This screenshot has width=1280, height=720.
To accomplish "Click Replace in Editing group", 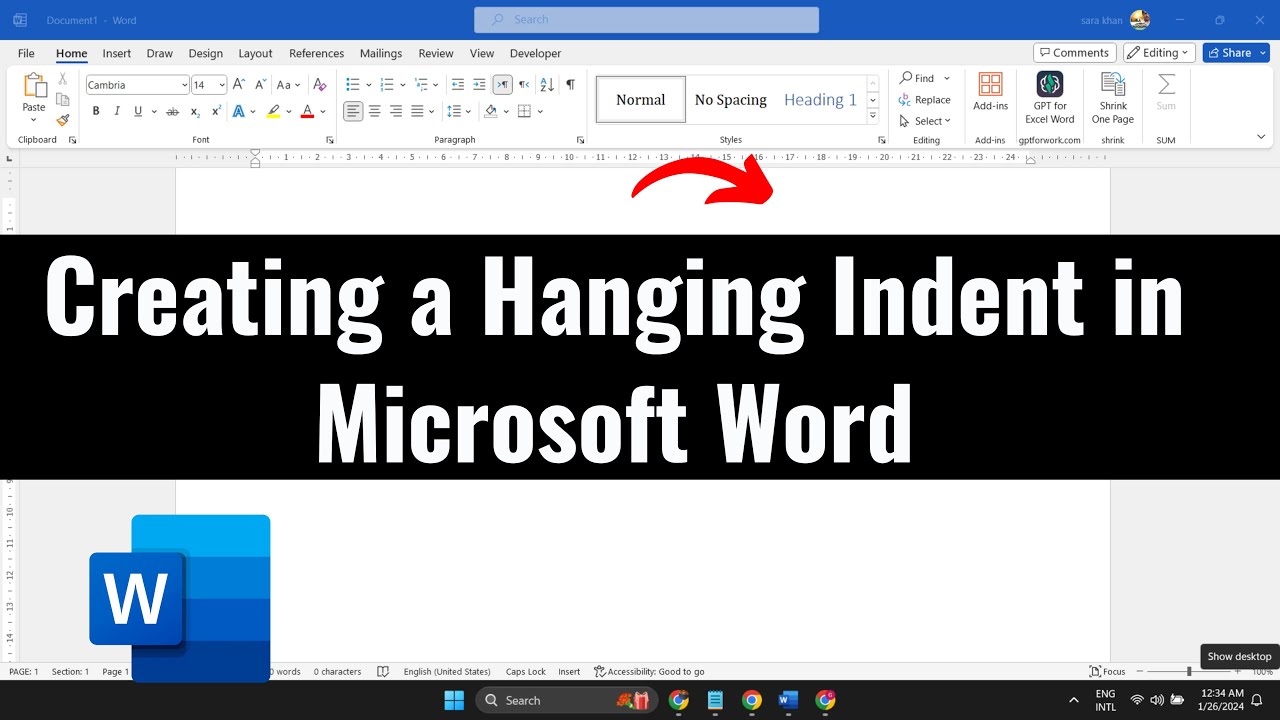I will (925, 100).
